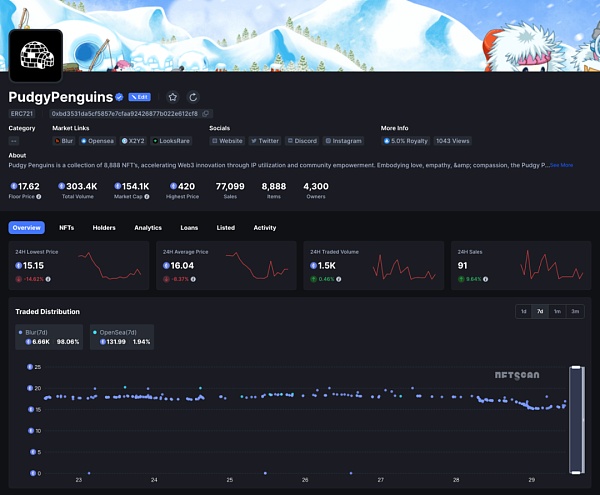Click the green up arrow in 24H Traded Volume
This screenshot has height=495, width=600.
click(x=313, y=279)
